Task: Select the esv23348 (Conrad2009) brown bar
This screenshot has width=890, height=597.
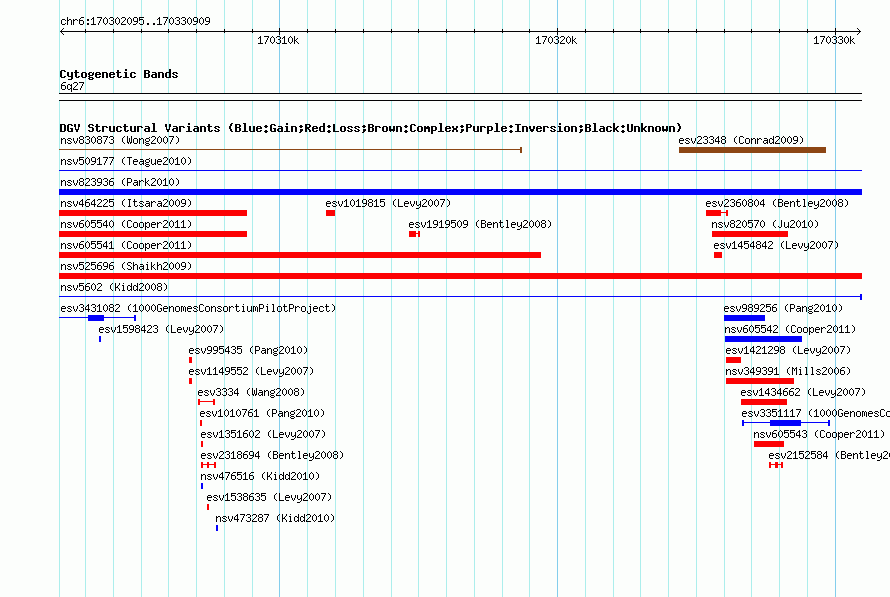Action: (x=752, y=150)
